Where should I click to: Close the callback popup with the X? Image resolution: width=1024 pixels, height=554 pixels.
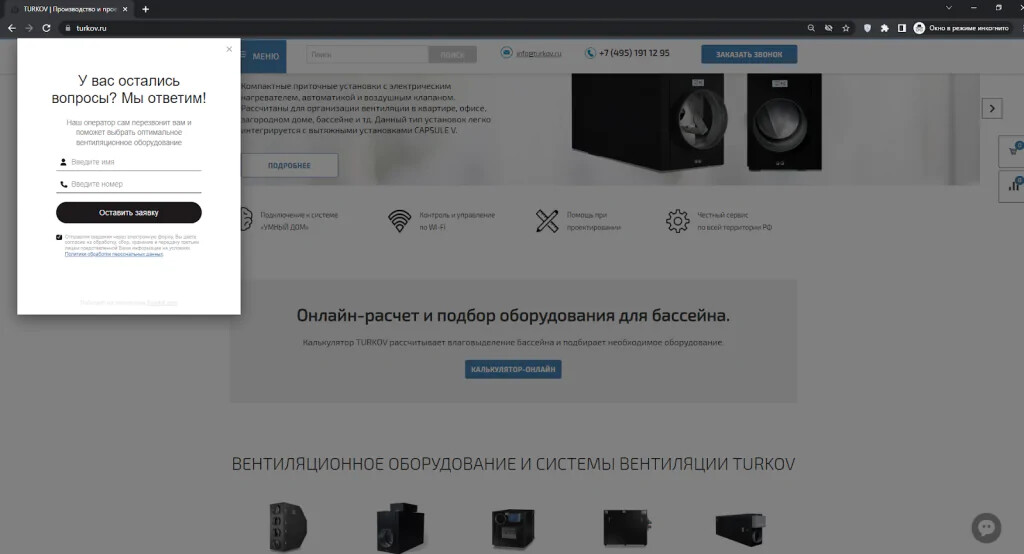229,49
